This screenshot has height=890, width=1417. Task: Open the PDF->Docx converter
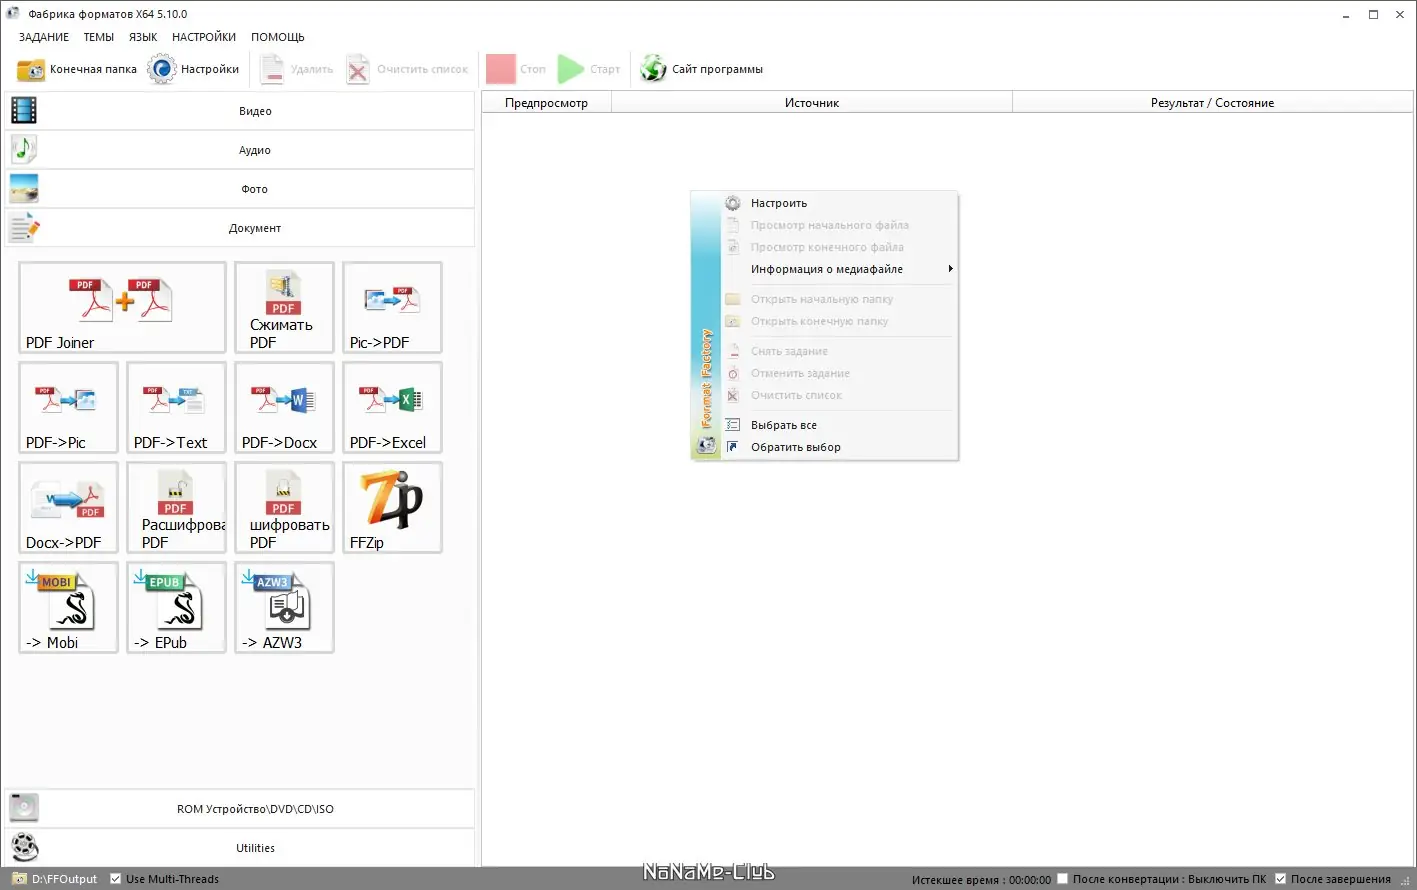(284, 407)
